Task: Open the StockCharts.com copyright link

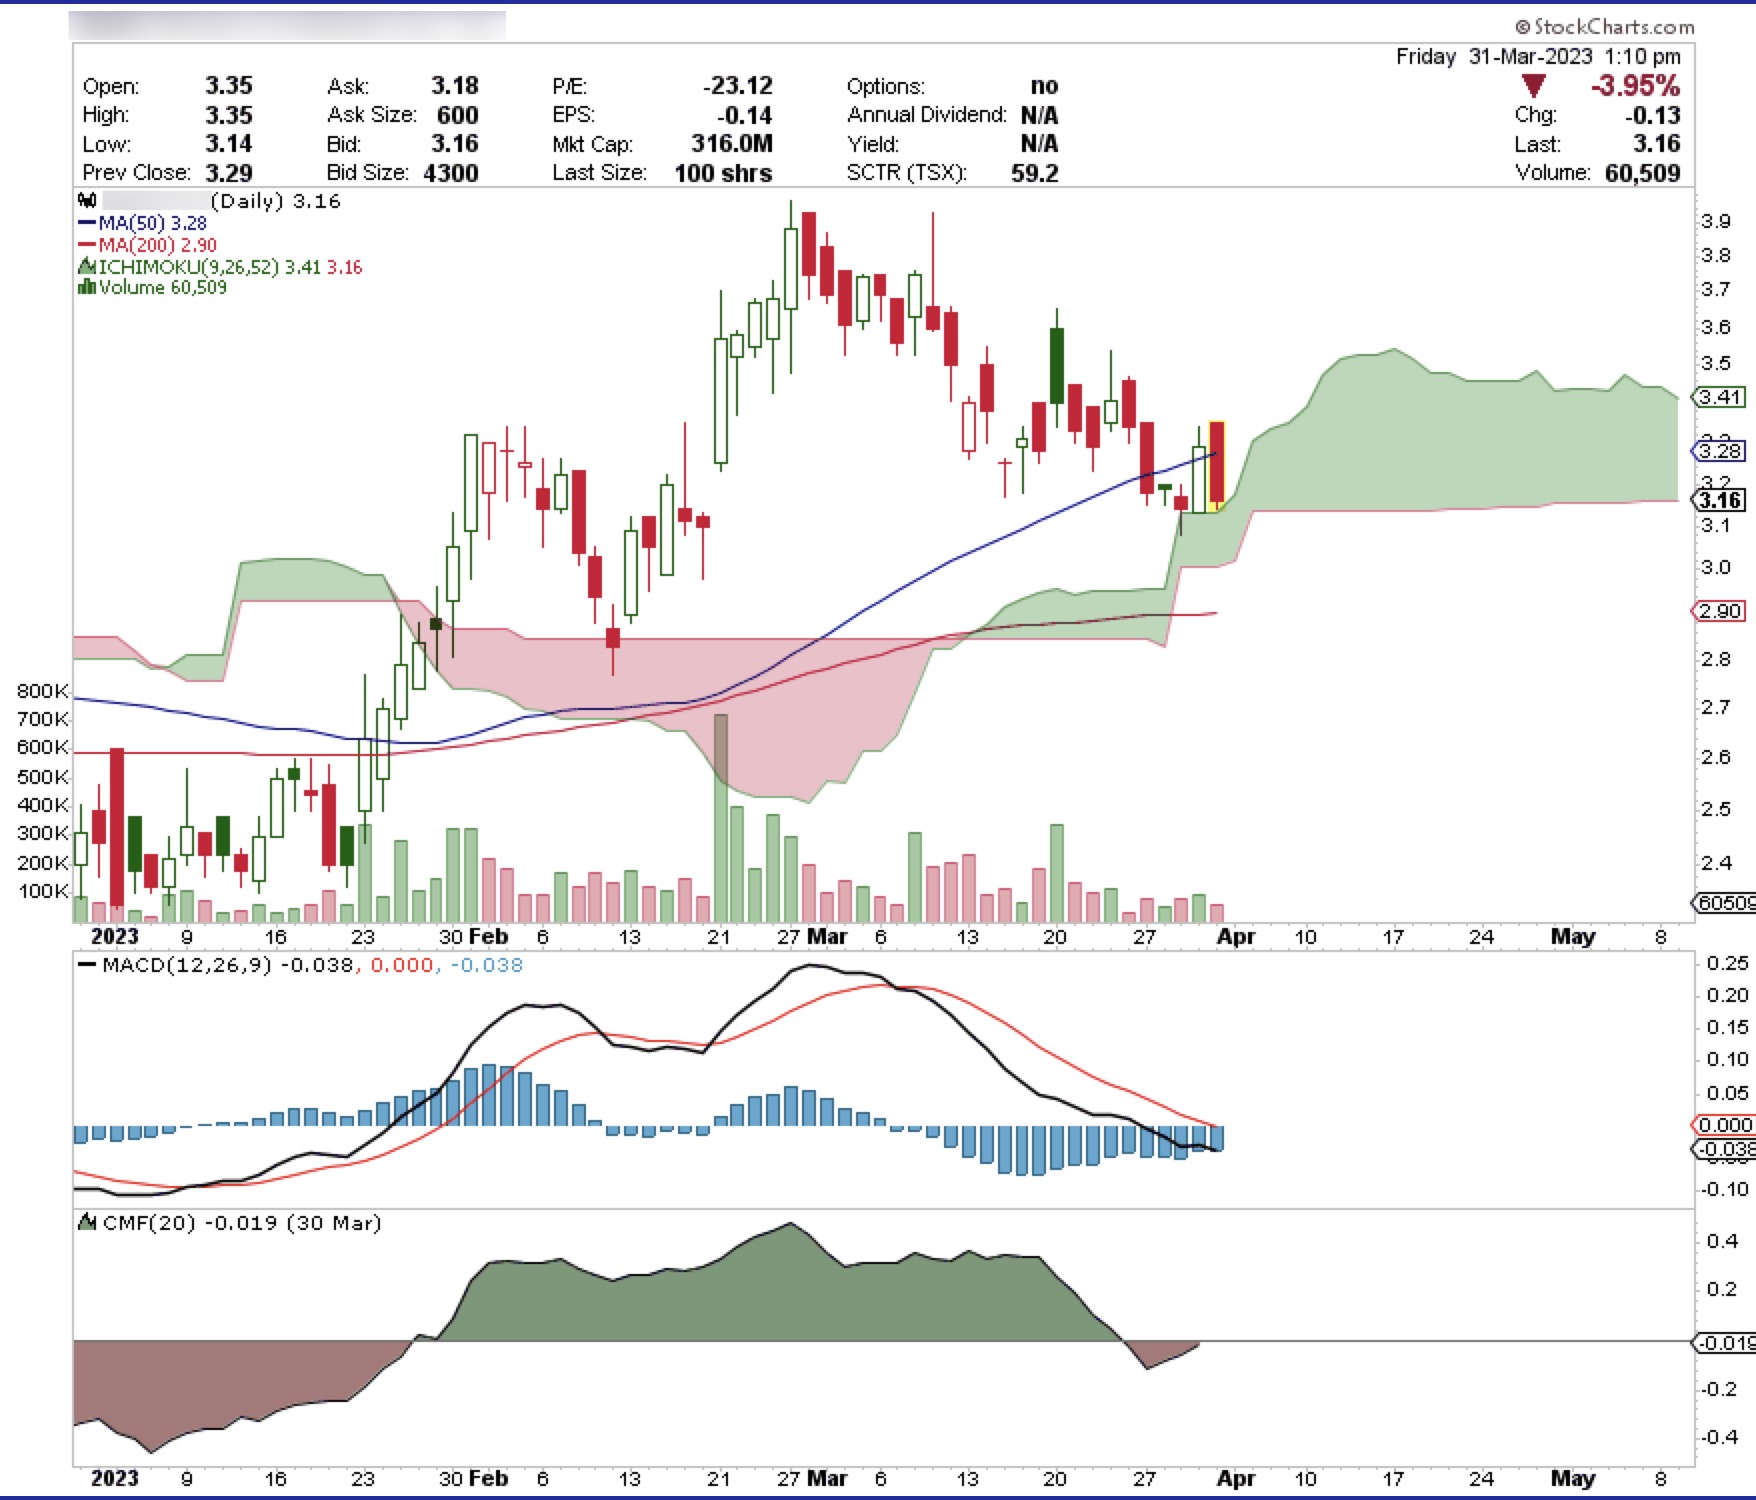Action: tap(1605, 27)
